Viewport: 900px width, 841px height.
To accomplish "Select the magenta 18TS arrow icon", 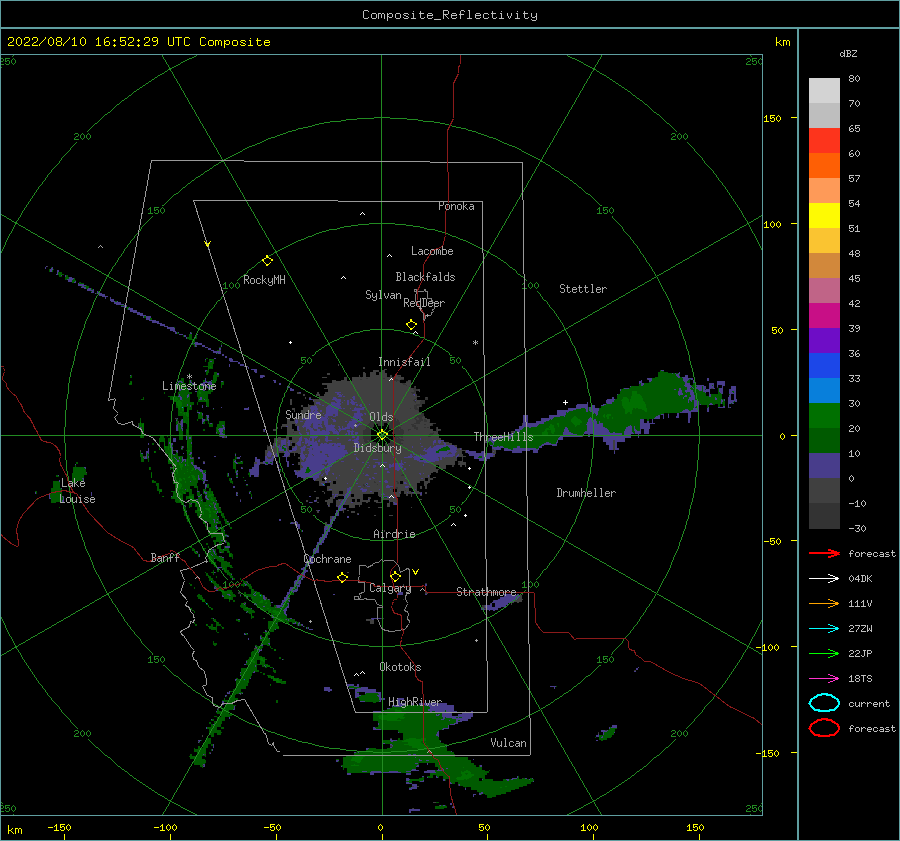I will [x=824, y=679].
